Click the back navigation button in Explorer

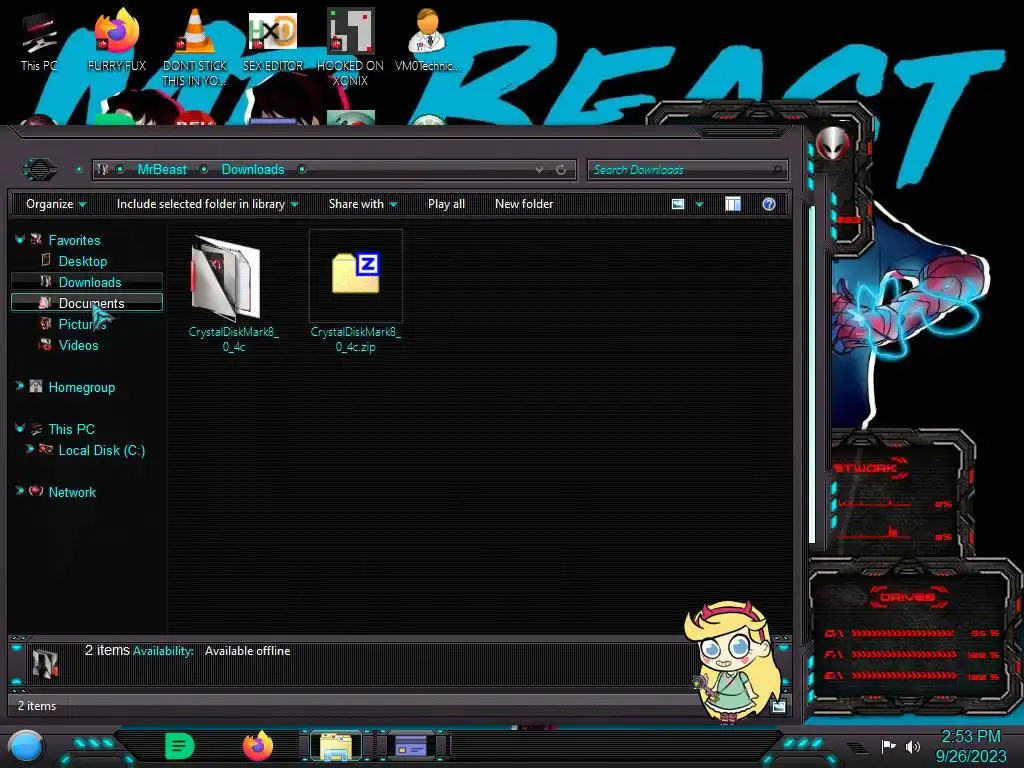(x=40, y=170)
